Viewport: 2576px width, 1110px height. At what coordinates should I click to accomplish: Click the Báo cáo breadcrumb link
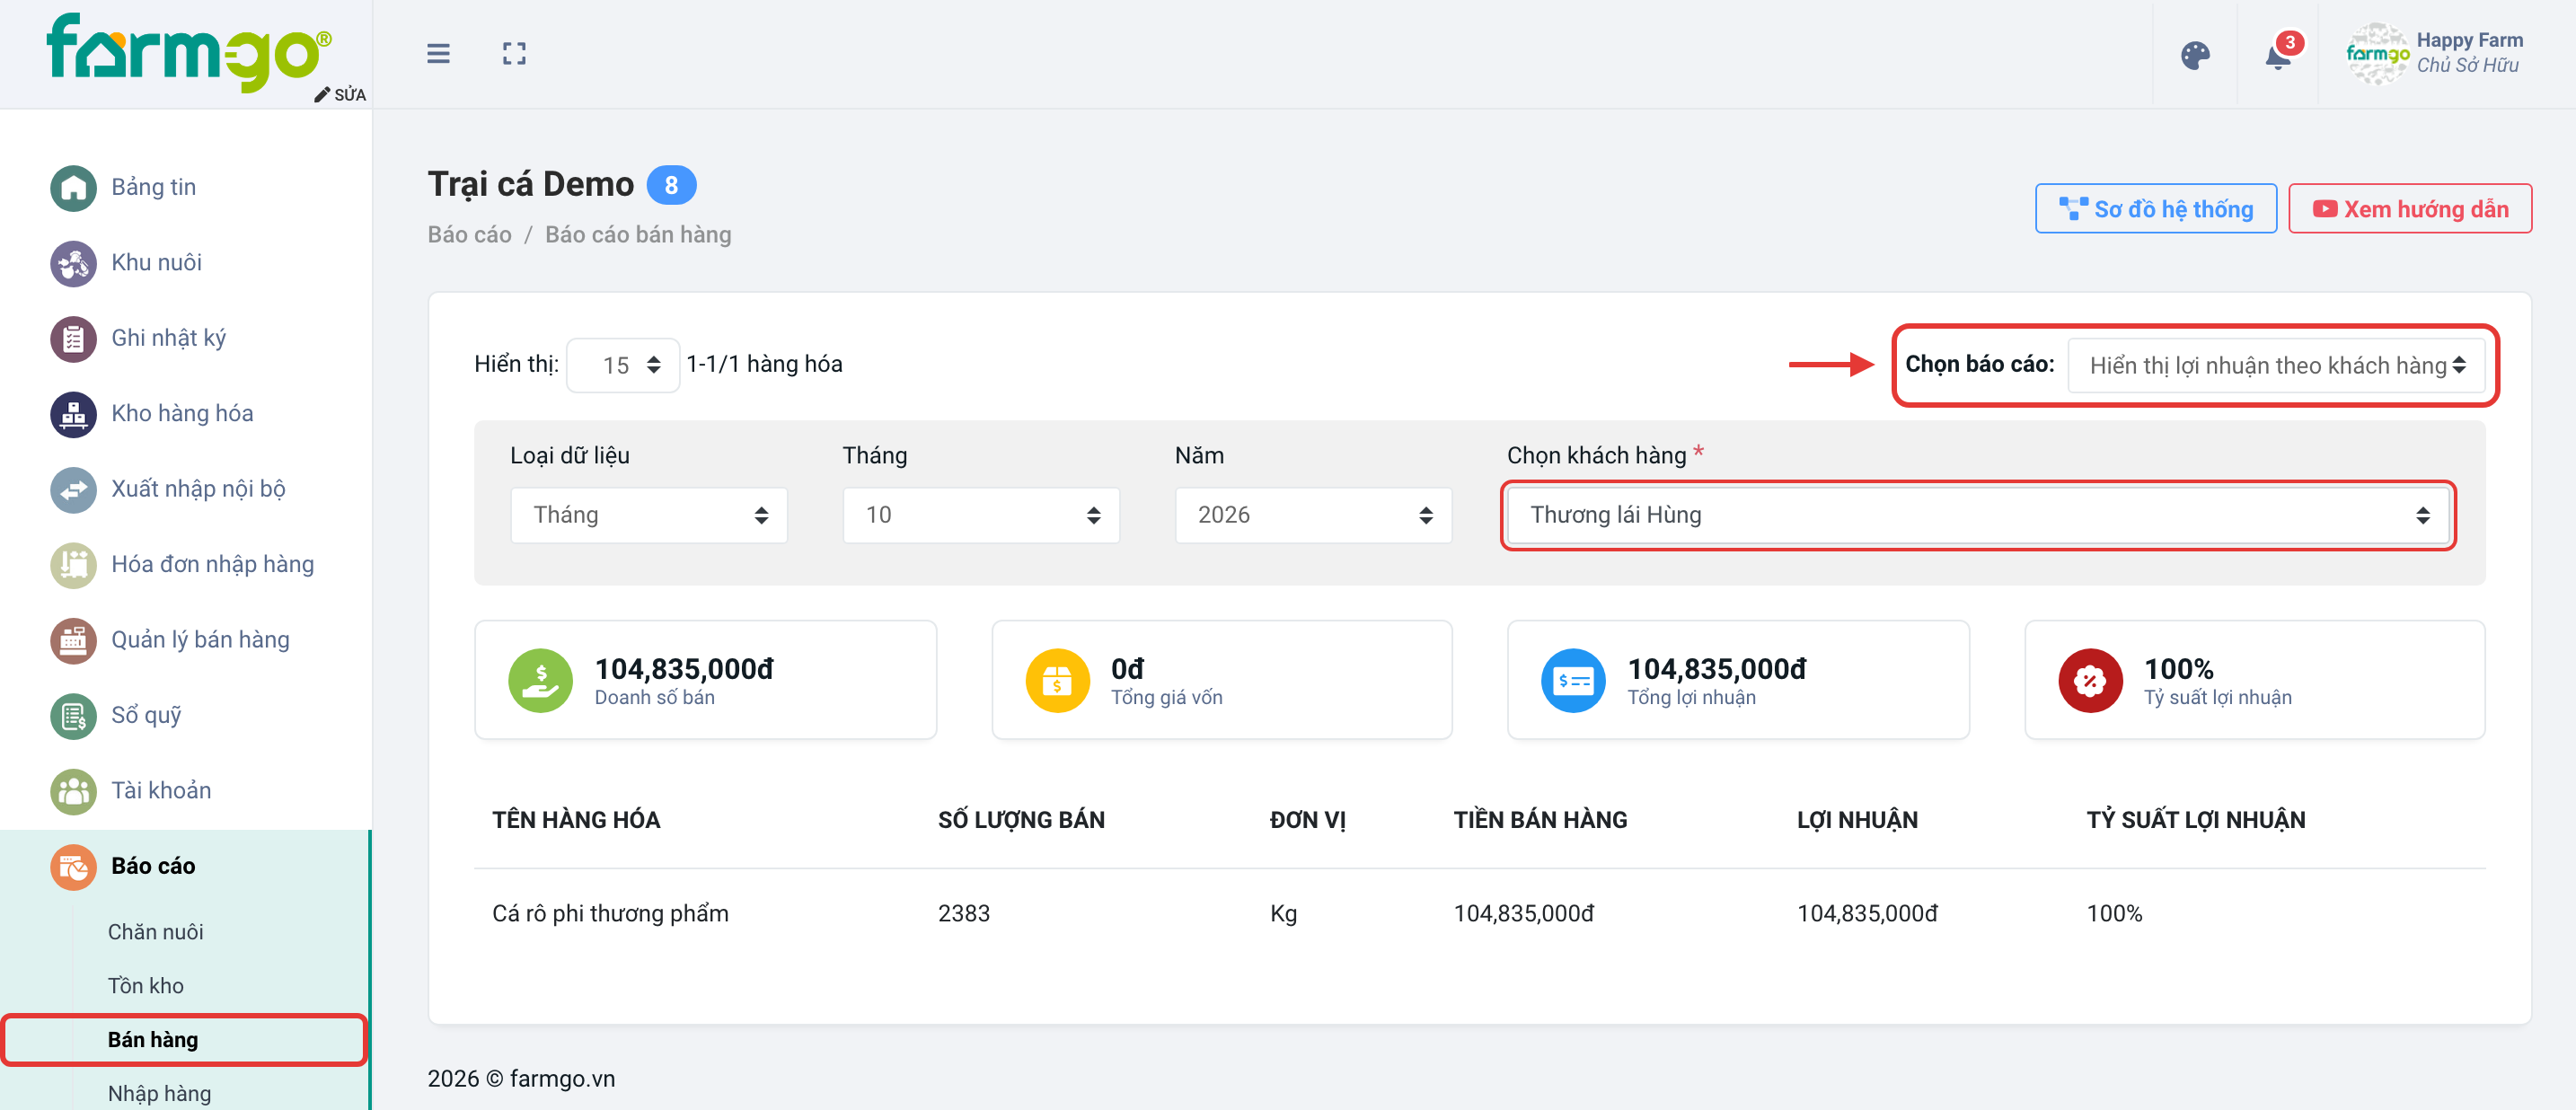(469, 234)
